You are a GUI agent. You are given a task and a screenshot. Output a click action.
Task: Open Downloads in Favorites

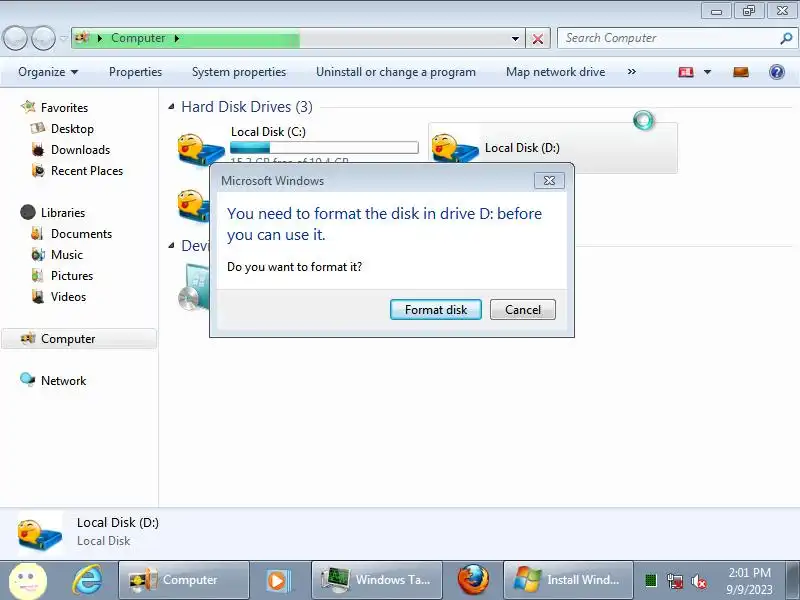coord(81,149)
